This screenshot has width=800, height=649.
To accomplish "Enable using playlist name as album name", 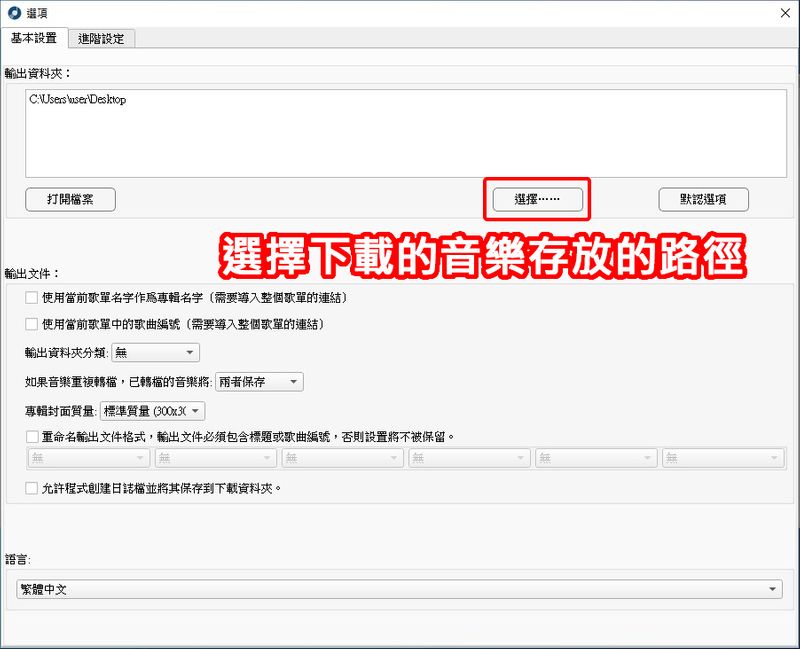I will (x=32, y=297).
